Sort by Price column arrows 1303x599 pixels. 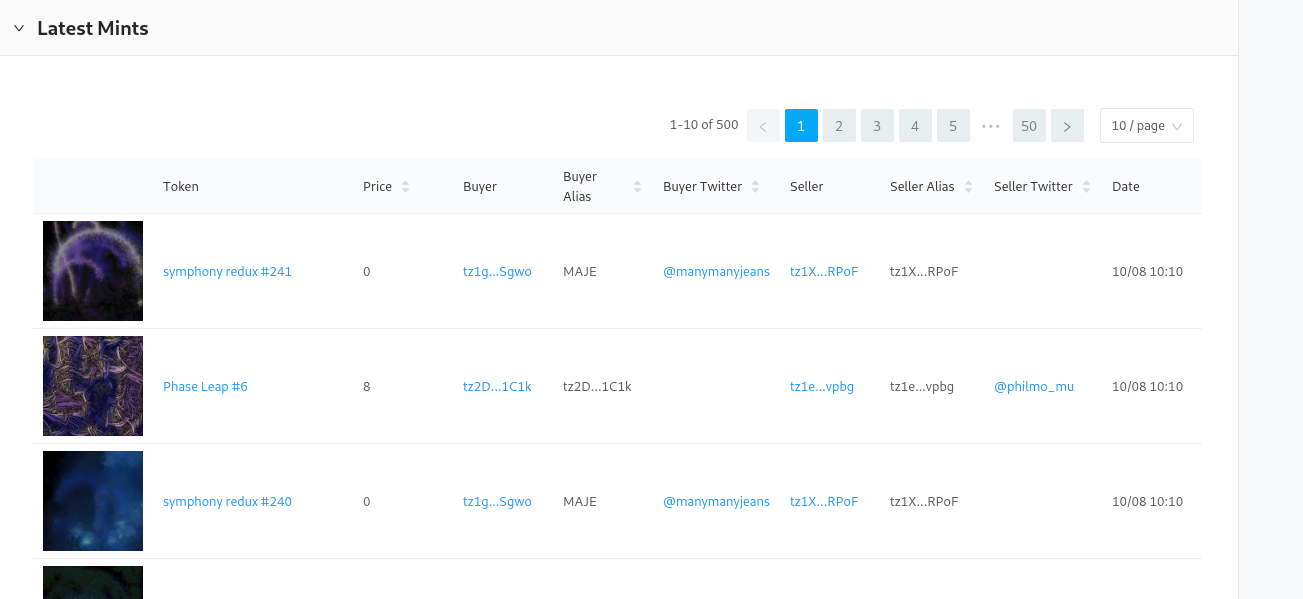pyautogui.click(x=405, y=187)
